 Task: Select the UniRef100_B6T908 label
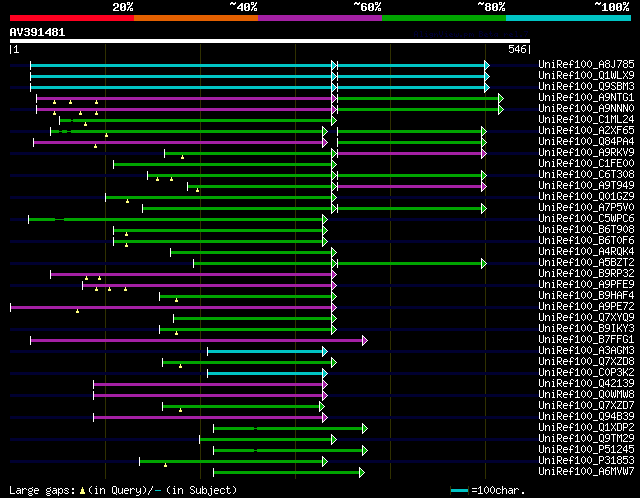pos(586,230)
